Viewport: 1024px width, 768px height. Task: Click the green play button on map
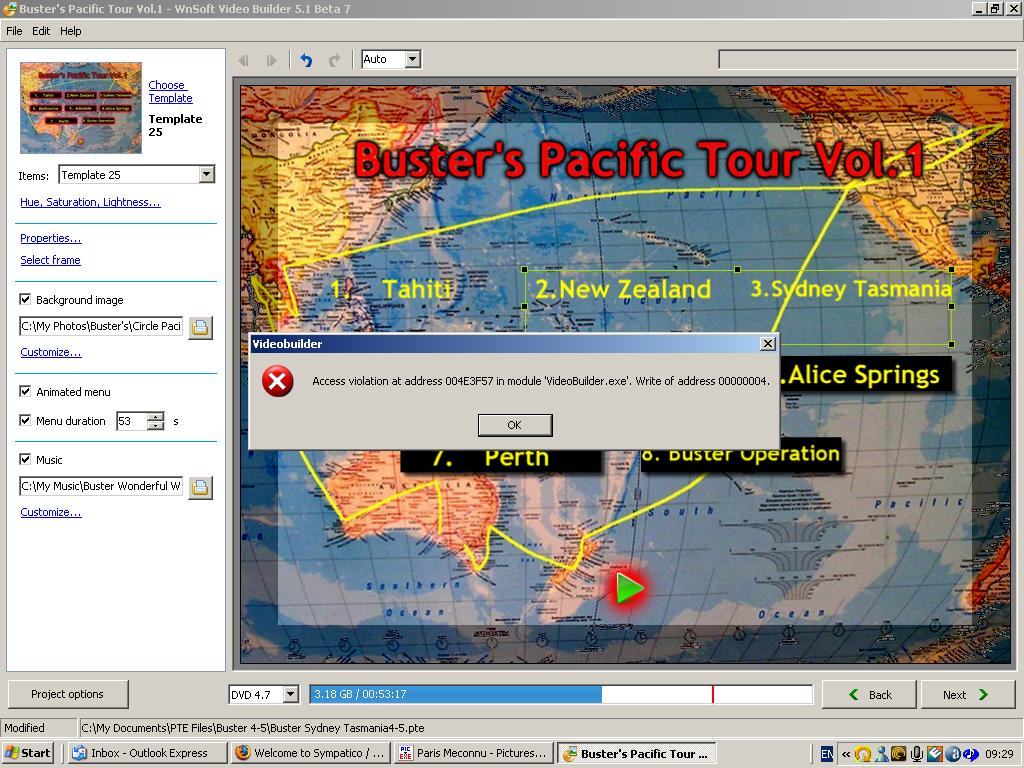point(629,588)
